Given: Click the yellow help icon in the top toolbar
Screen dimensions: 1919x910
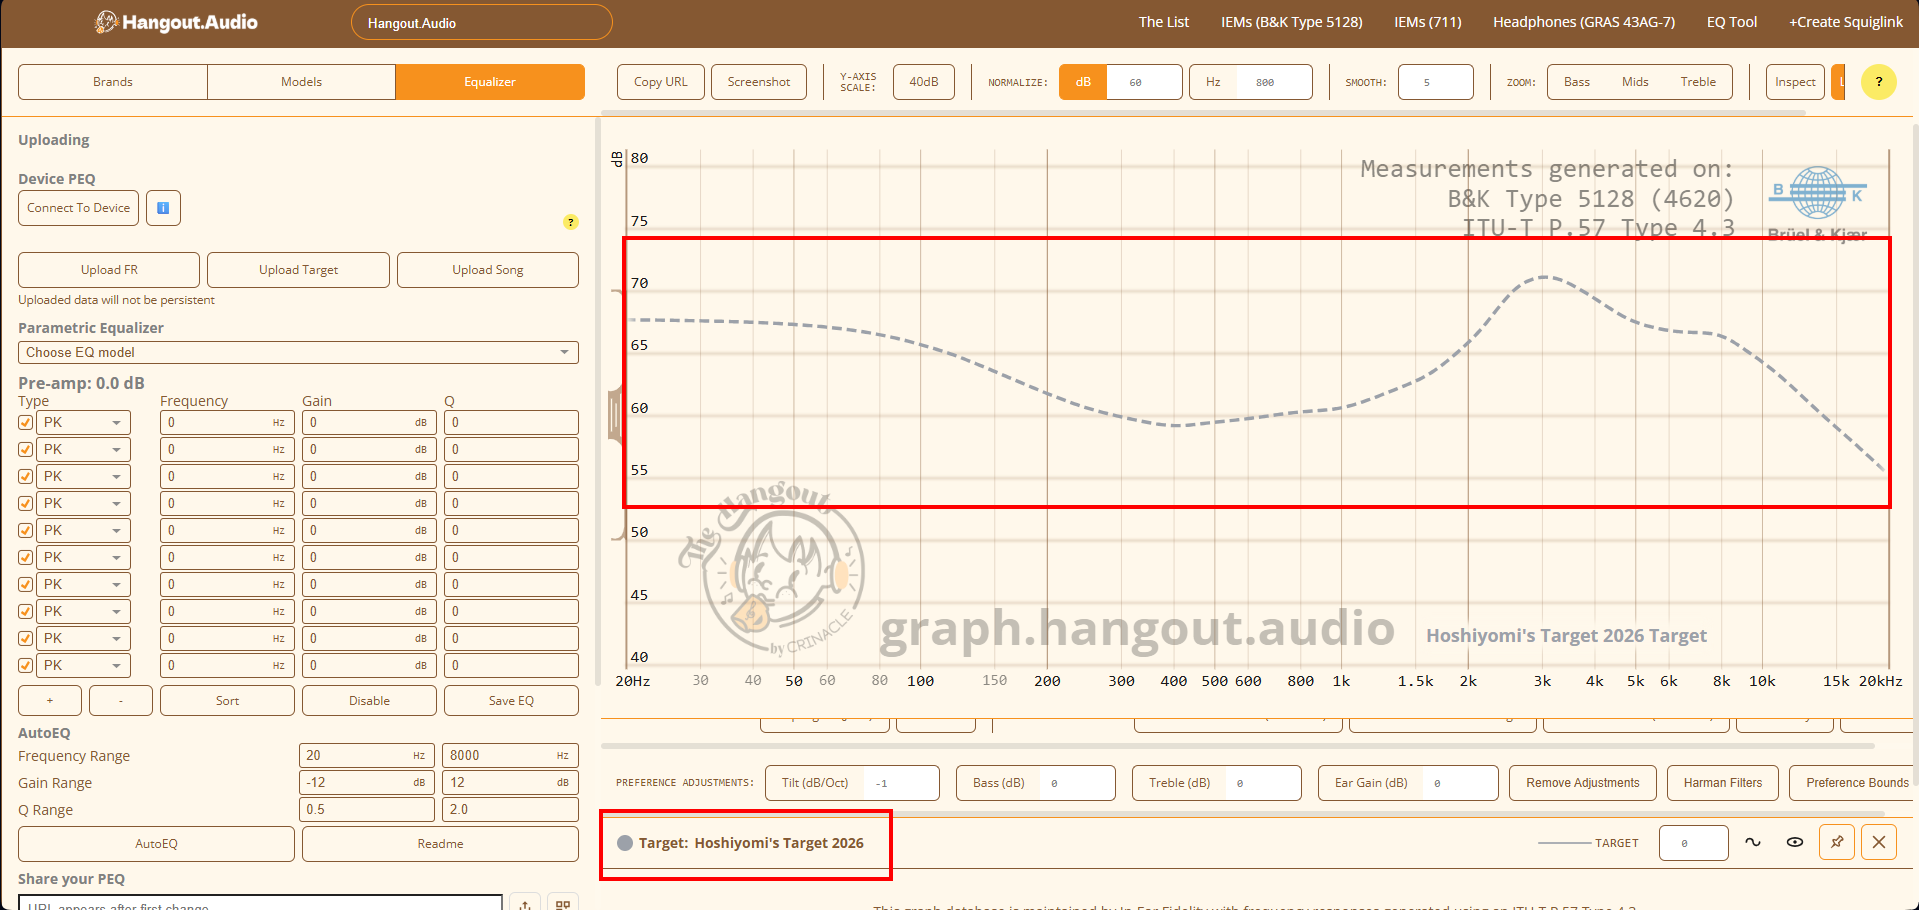Looking at the screenshot, I should pos(1878,82).
